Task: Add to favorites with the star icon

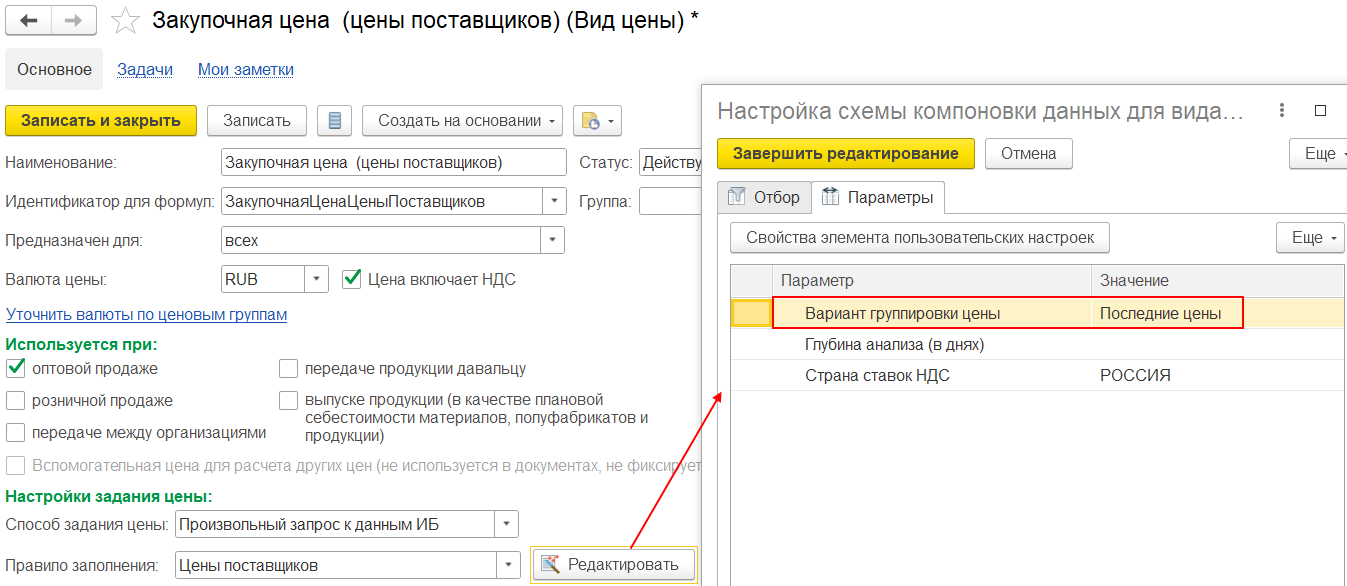Action: [x=125, y=21]
